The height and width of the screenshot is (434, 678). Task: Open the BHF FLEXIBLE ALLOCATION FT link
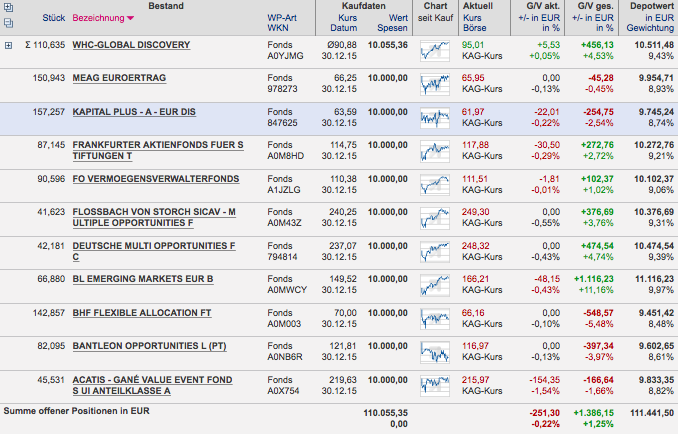click(x=142, y=313)
